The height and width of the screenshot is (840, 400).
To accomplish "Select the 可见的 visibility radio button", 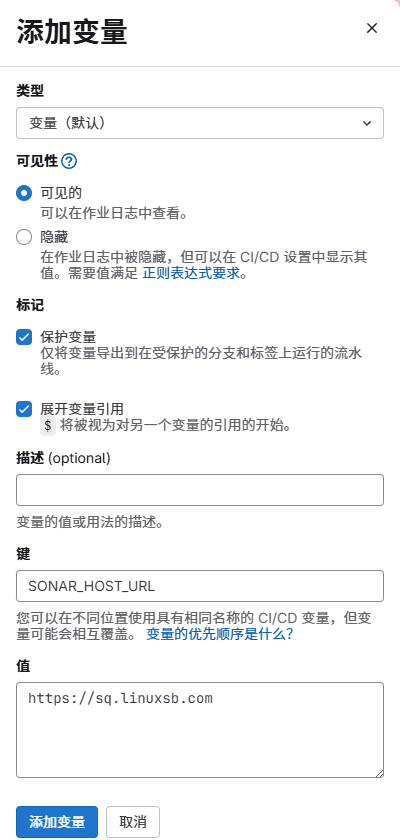I will coord(24,193).
